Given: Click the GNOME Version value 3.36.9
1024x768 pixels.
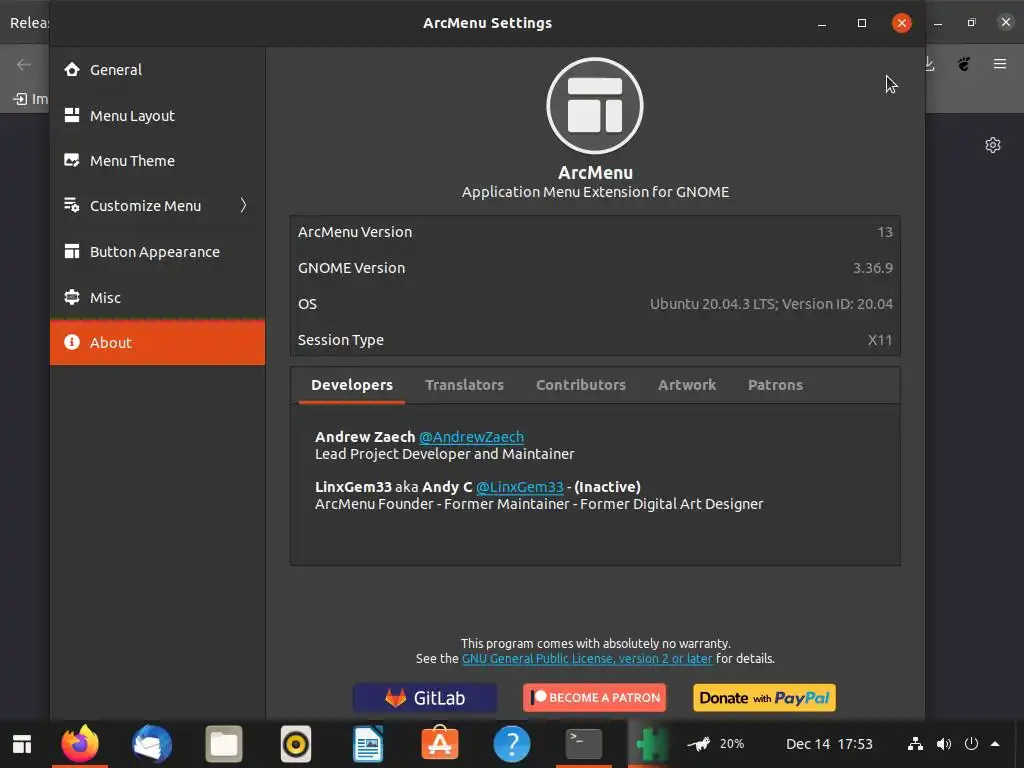Looking at the screenshot, I should pyautogui.click(x=872, y=268).
